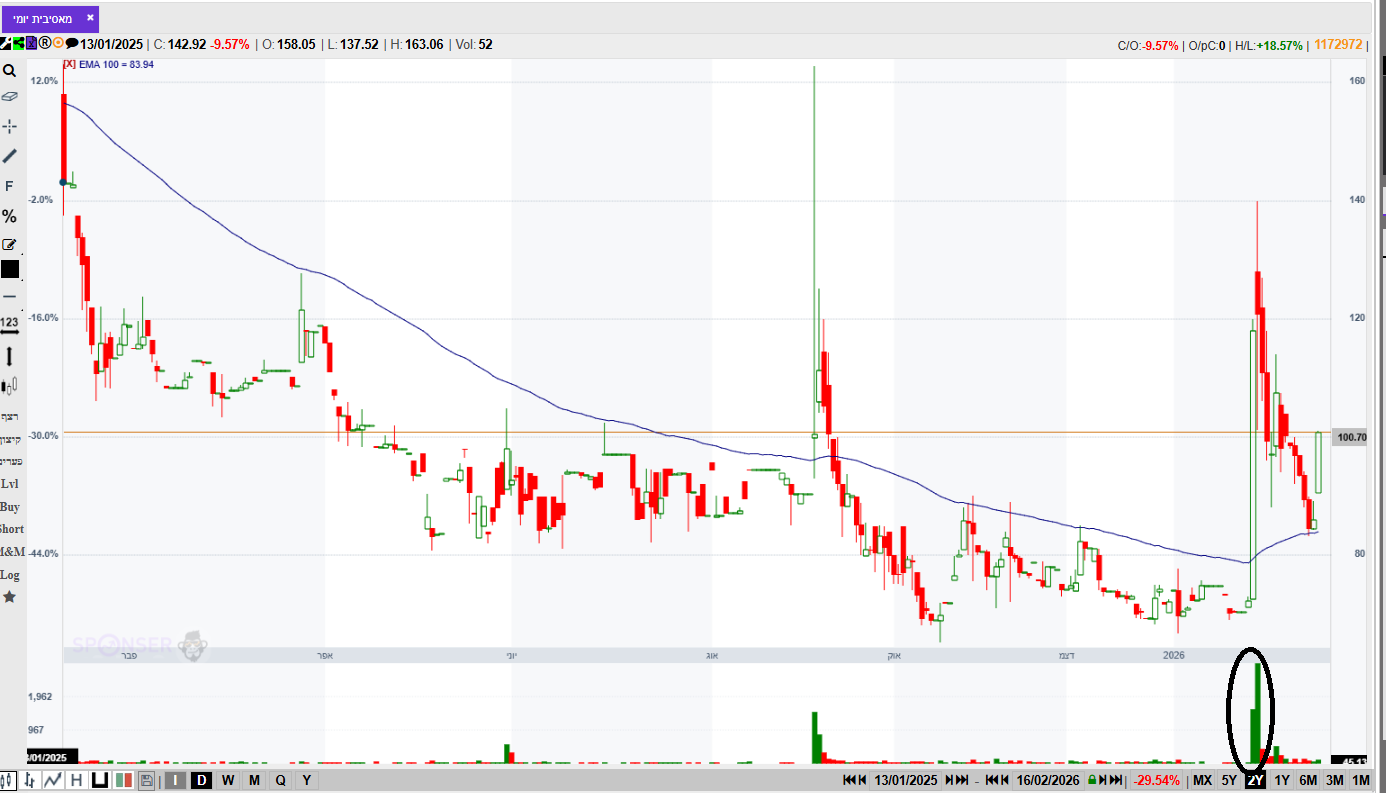The width and height of the screenshot is (1386, 793).
Task: Open the speech bubble comments icon
Action: pyautogui.click(x=71, y=44)
